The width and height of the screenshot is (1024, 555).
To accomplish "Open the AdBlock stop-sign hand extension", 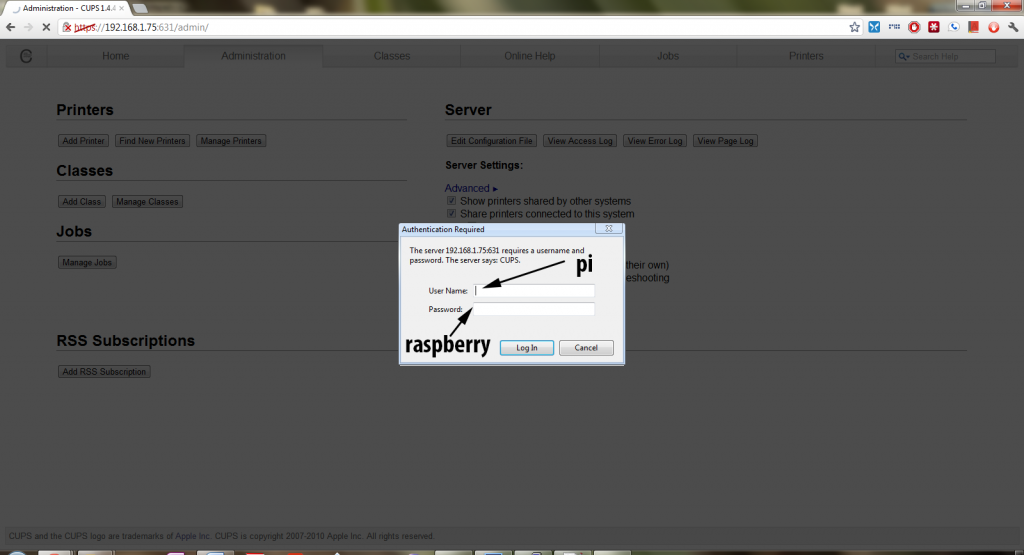I will pos(914,27).
